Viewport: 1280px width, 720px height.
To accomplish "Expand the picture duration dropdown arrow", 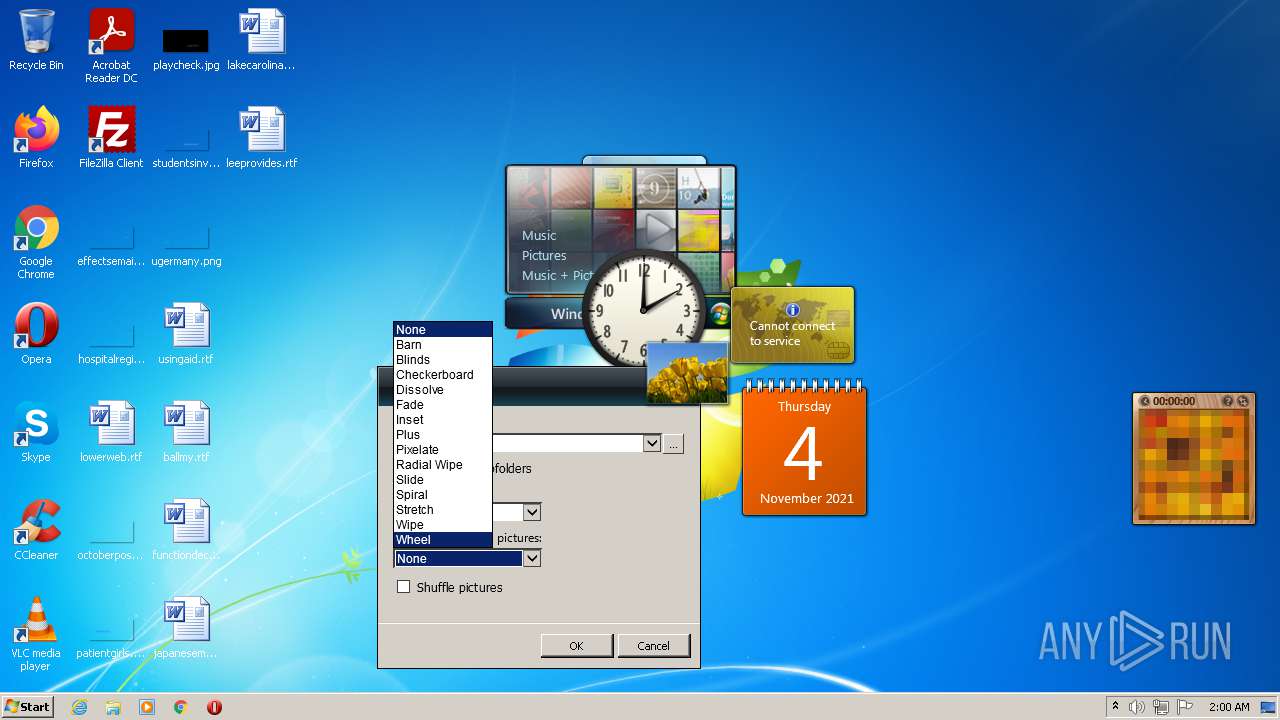I will 532,512.
